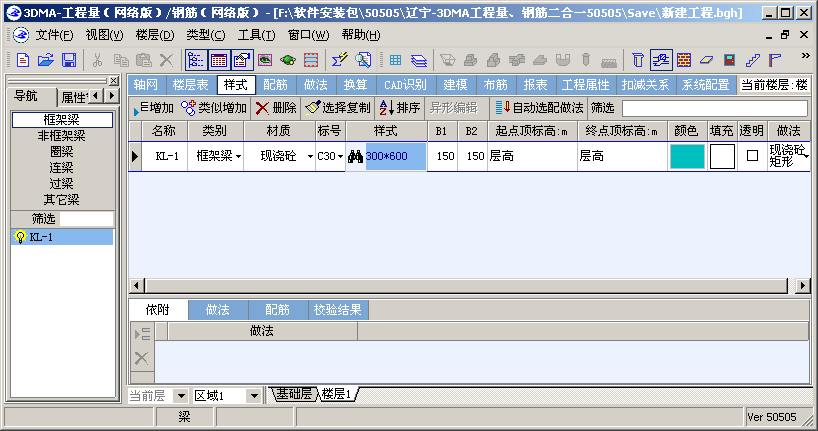Click the white 填充 swatch for KL-1

[722, 157]
